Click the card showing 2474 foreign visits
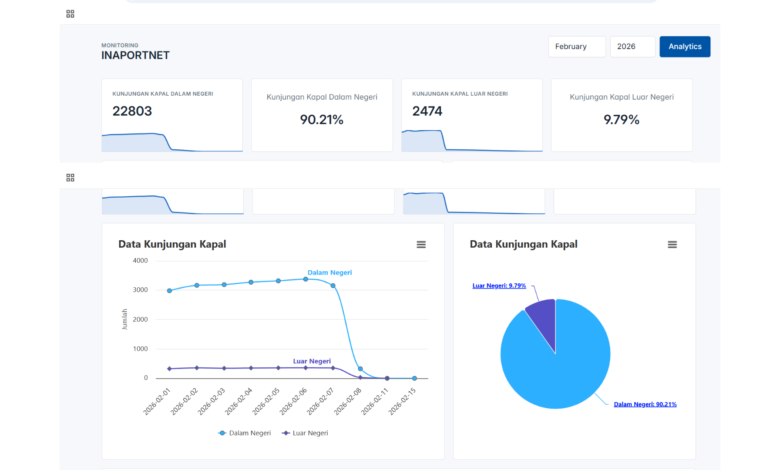Image resolution: width=780 pixels, height=470 pixels. click(472, 115)
